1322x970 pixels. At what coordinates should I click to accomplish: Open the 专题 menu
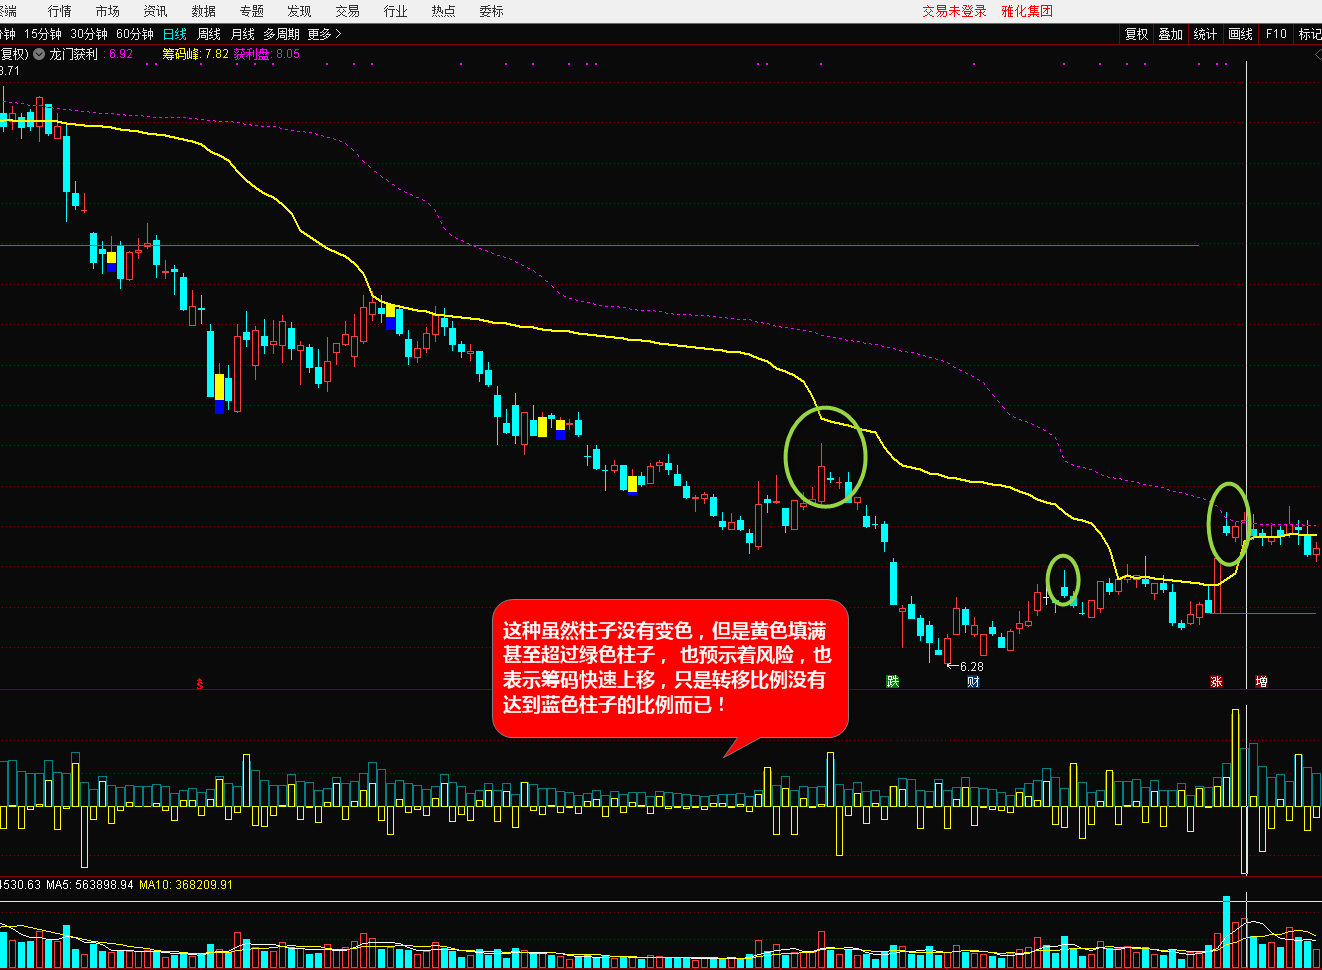point(252,11)
